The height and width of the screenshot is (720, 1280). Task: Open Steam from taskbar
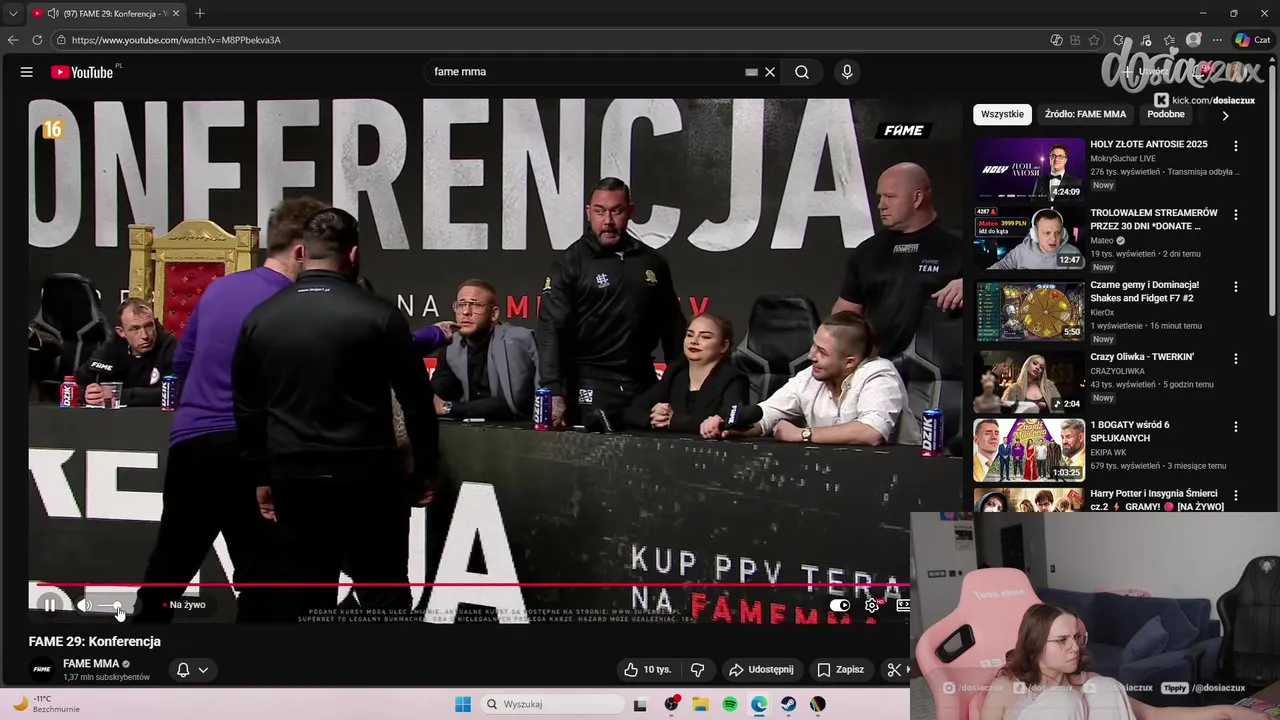789,704
